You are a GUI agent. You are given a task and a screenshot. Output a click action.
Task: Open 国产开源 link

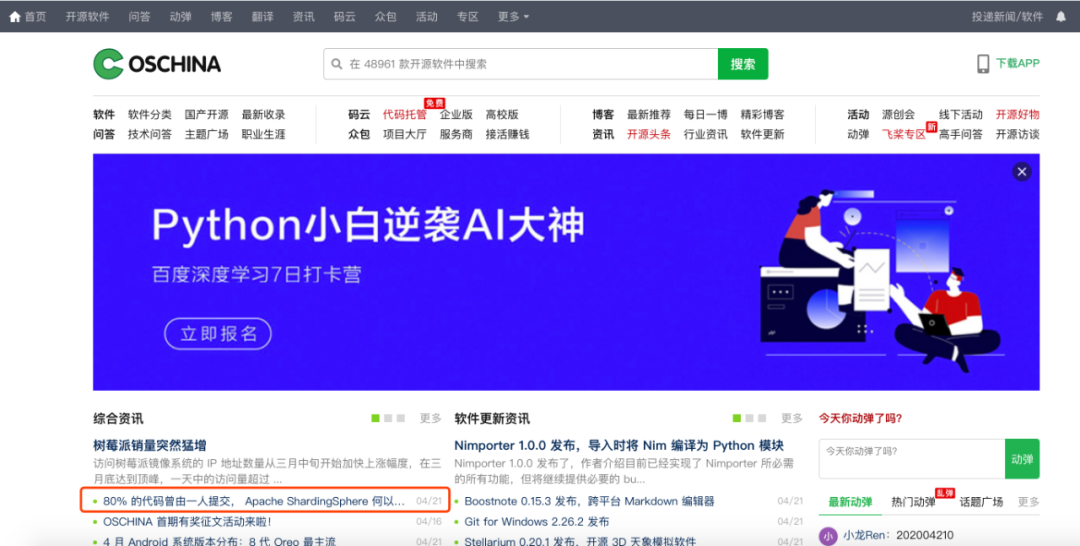(x=206, y=114)
